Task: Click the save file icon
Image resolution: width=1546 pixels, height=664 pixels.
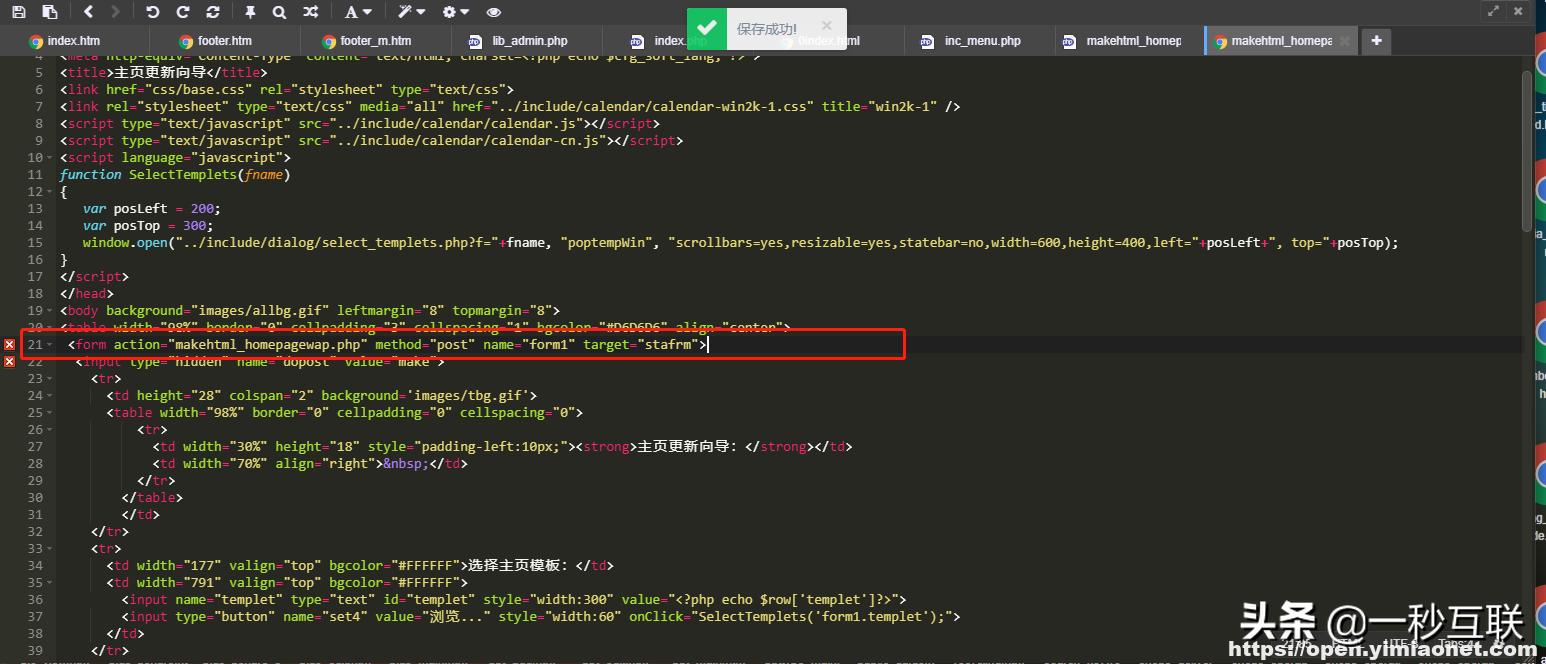Action: [x=19, y=12]
